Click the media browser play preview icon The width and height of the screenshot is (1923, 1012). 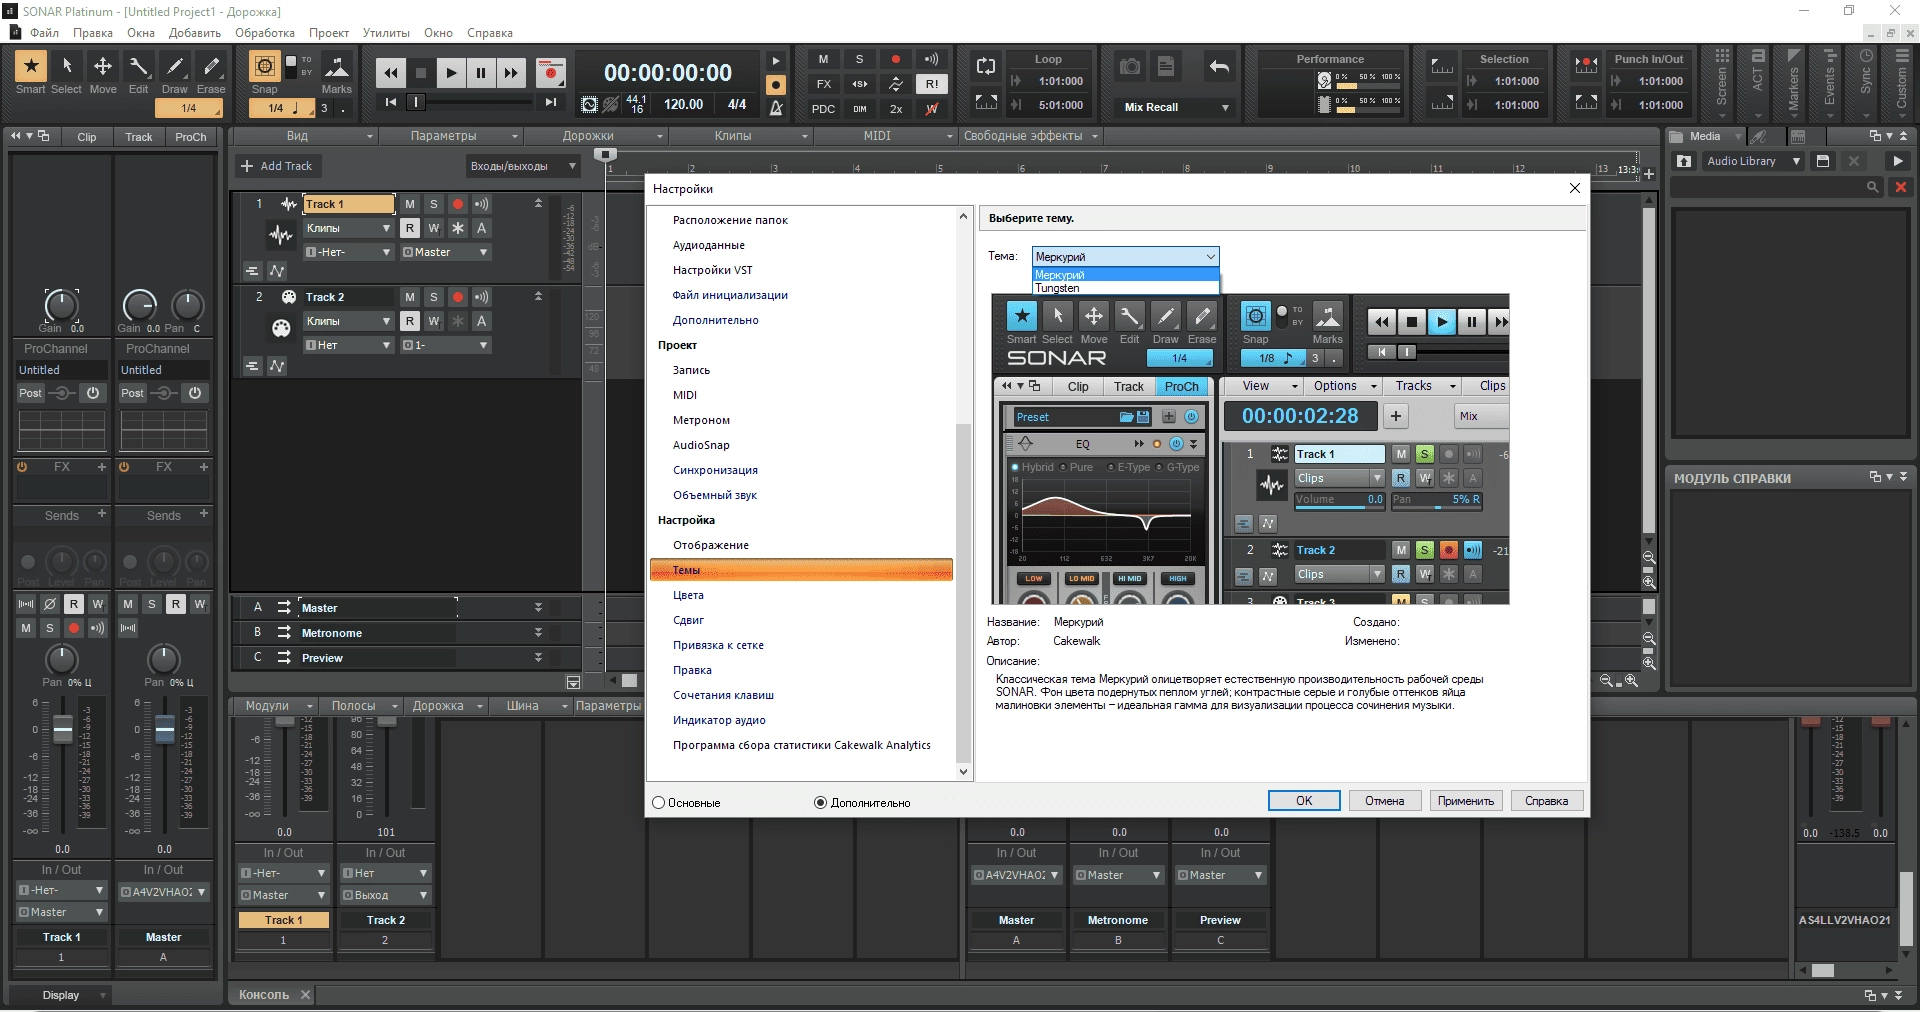pyautogui.click(x=1897, y=161)
